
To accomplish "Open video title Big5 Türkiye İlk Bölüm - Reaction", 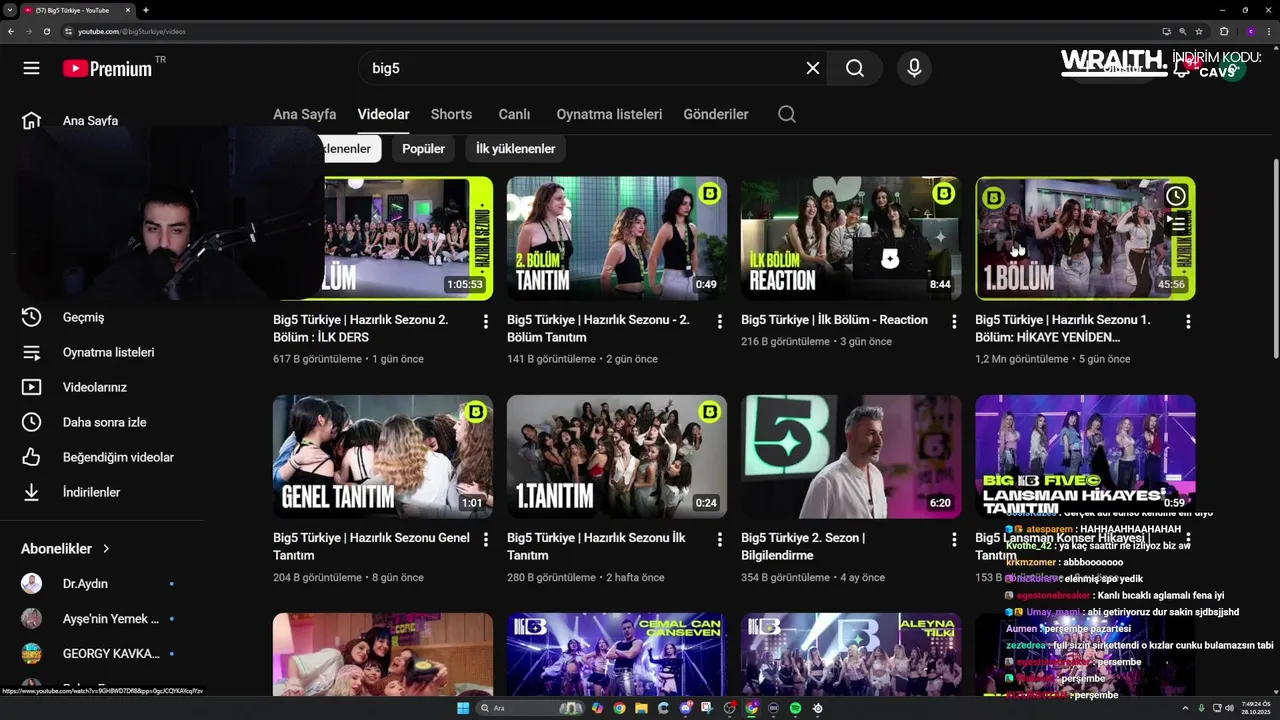I will click(x=834, y=320).
